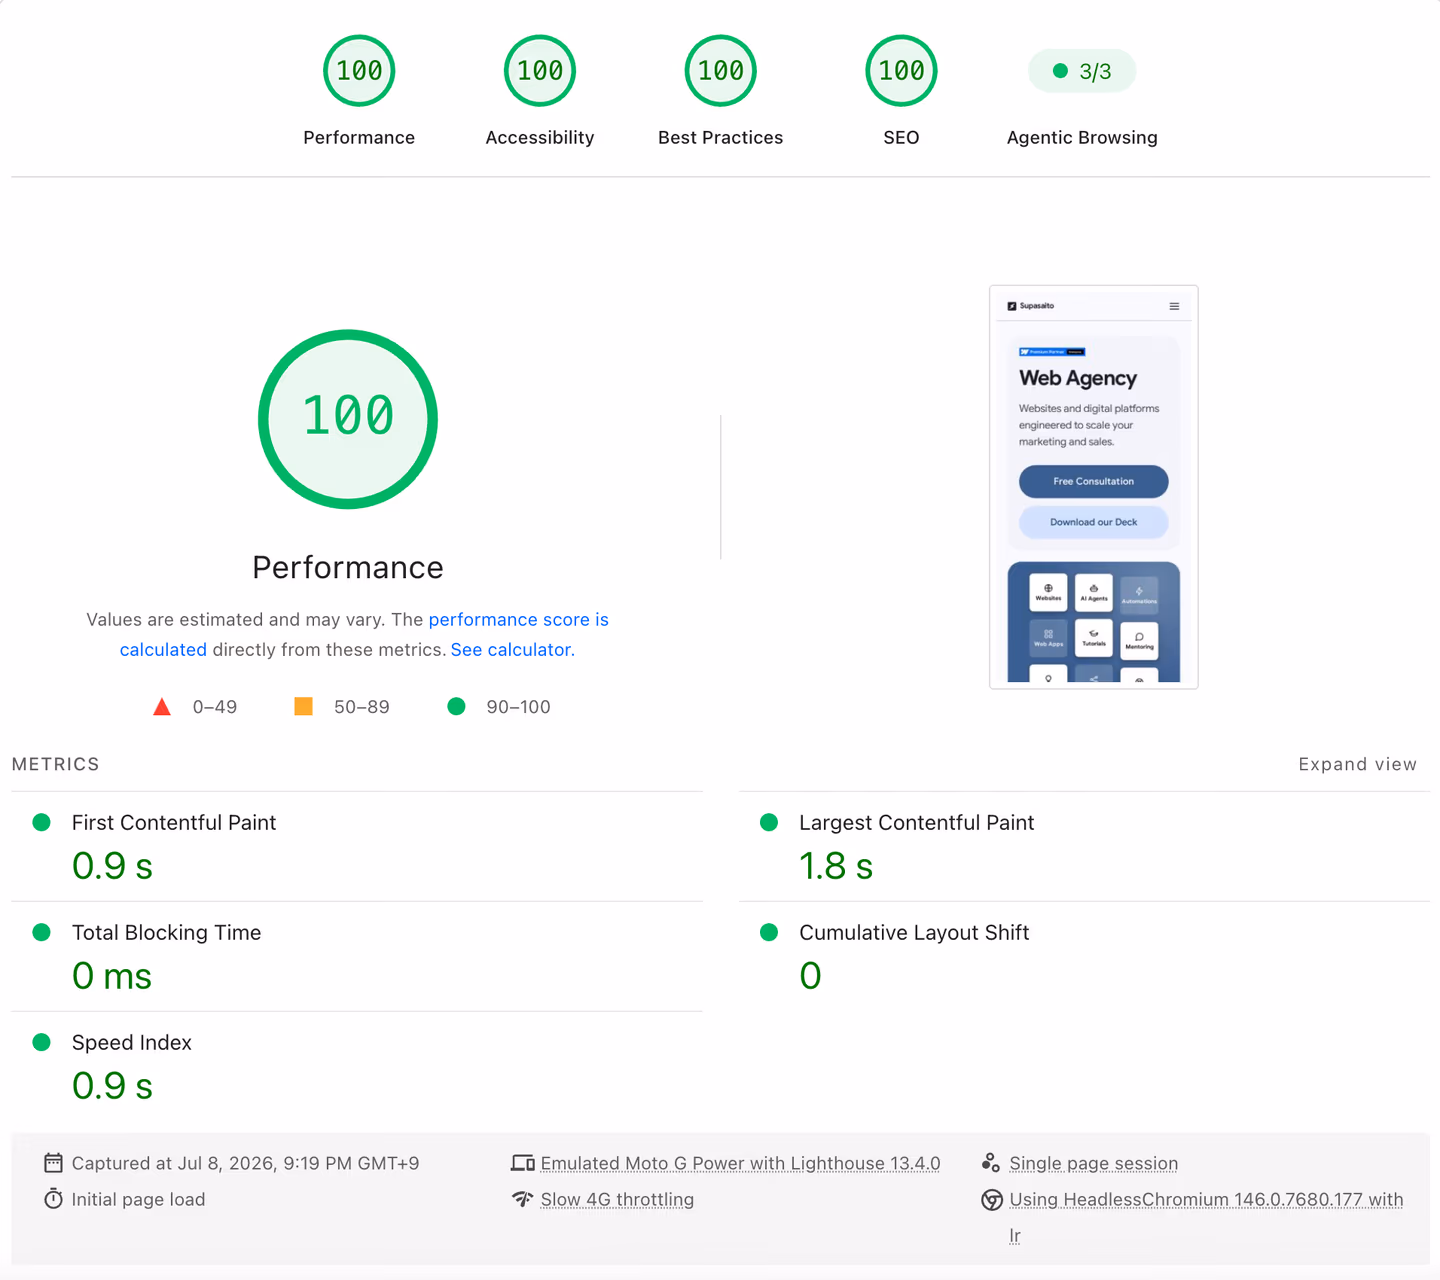Select the Largest Contentful Paint label
This screenshot has width=1440, height=1280.
917,822
